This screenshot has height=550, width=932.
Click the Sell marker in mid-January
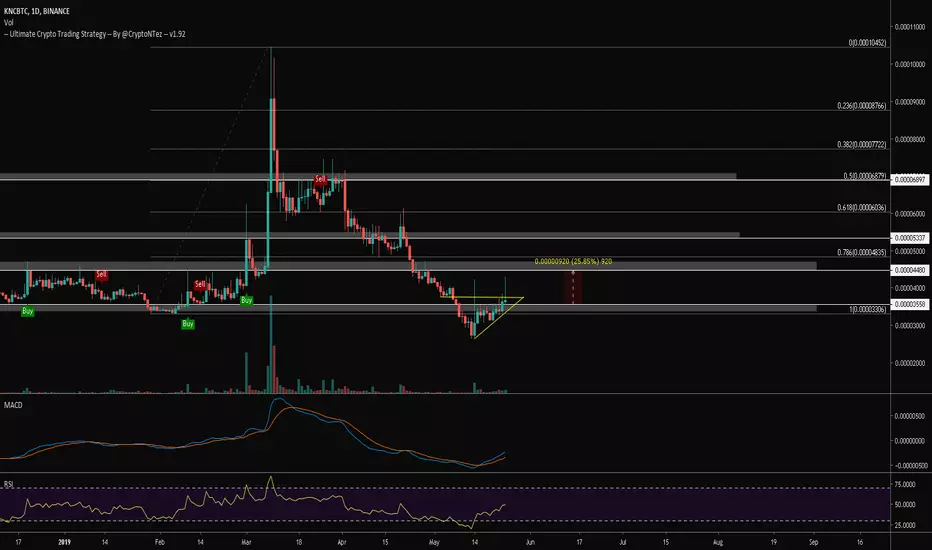tap(102, 275)
